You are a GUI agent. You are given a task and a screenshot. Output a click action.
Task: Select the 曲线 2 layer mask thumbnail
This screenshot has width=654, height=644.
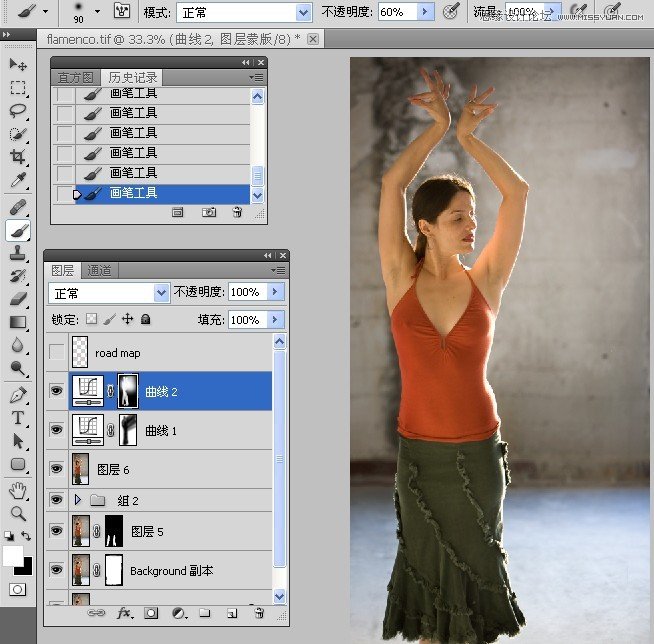pyautogui.click(x=128, y=391)
